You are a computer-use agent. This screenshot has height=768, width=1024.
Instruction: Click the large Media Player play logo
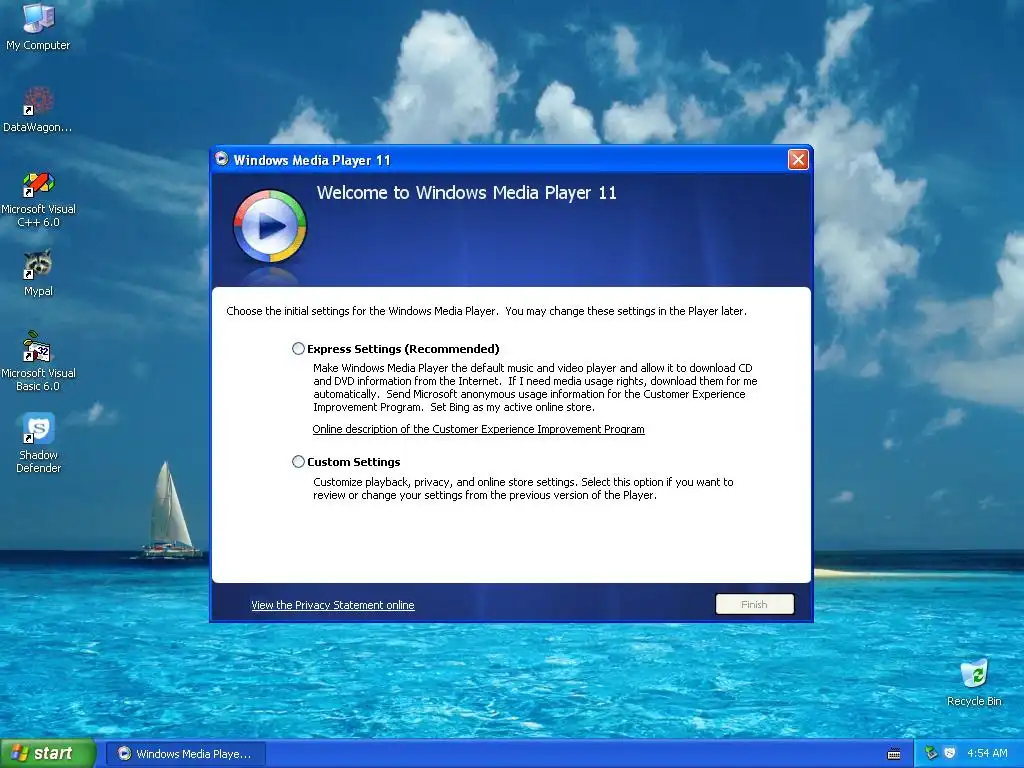(x=270, y=226)
